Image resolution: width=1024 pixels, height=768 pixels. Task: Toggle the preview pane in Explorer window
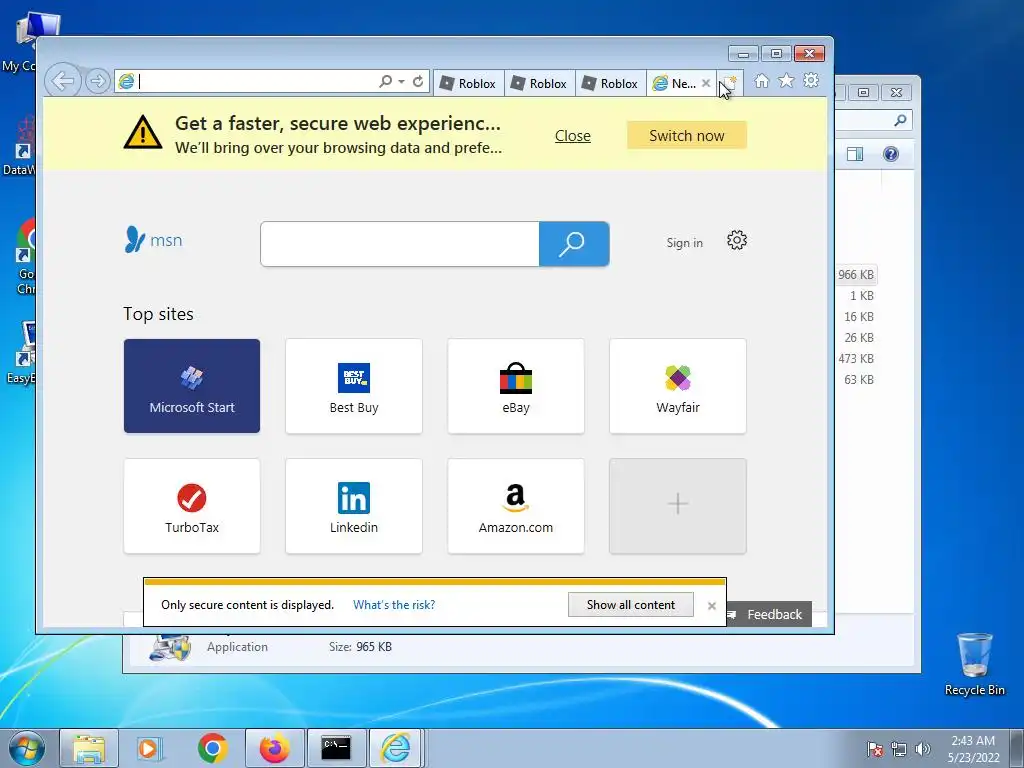pyautogui.click(x=855, y=154)
